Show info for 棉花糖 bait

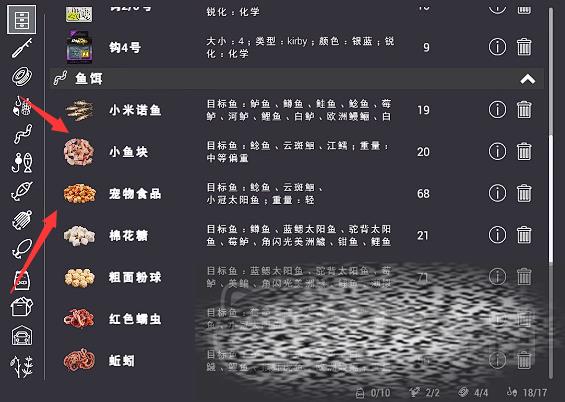point(497,235)
